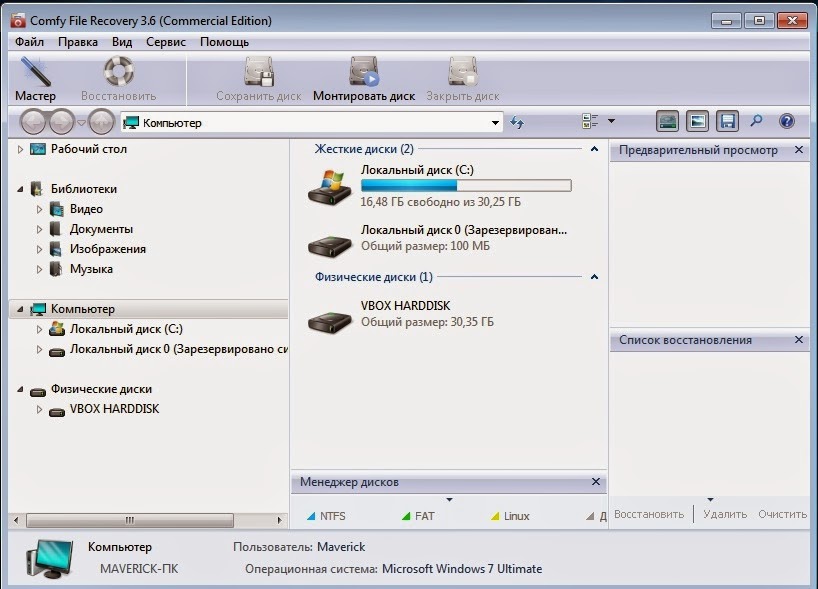Open the Файл menu
The image size is (818, 589).
coord(29,42)
